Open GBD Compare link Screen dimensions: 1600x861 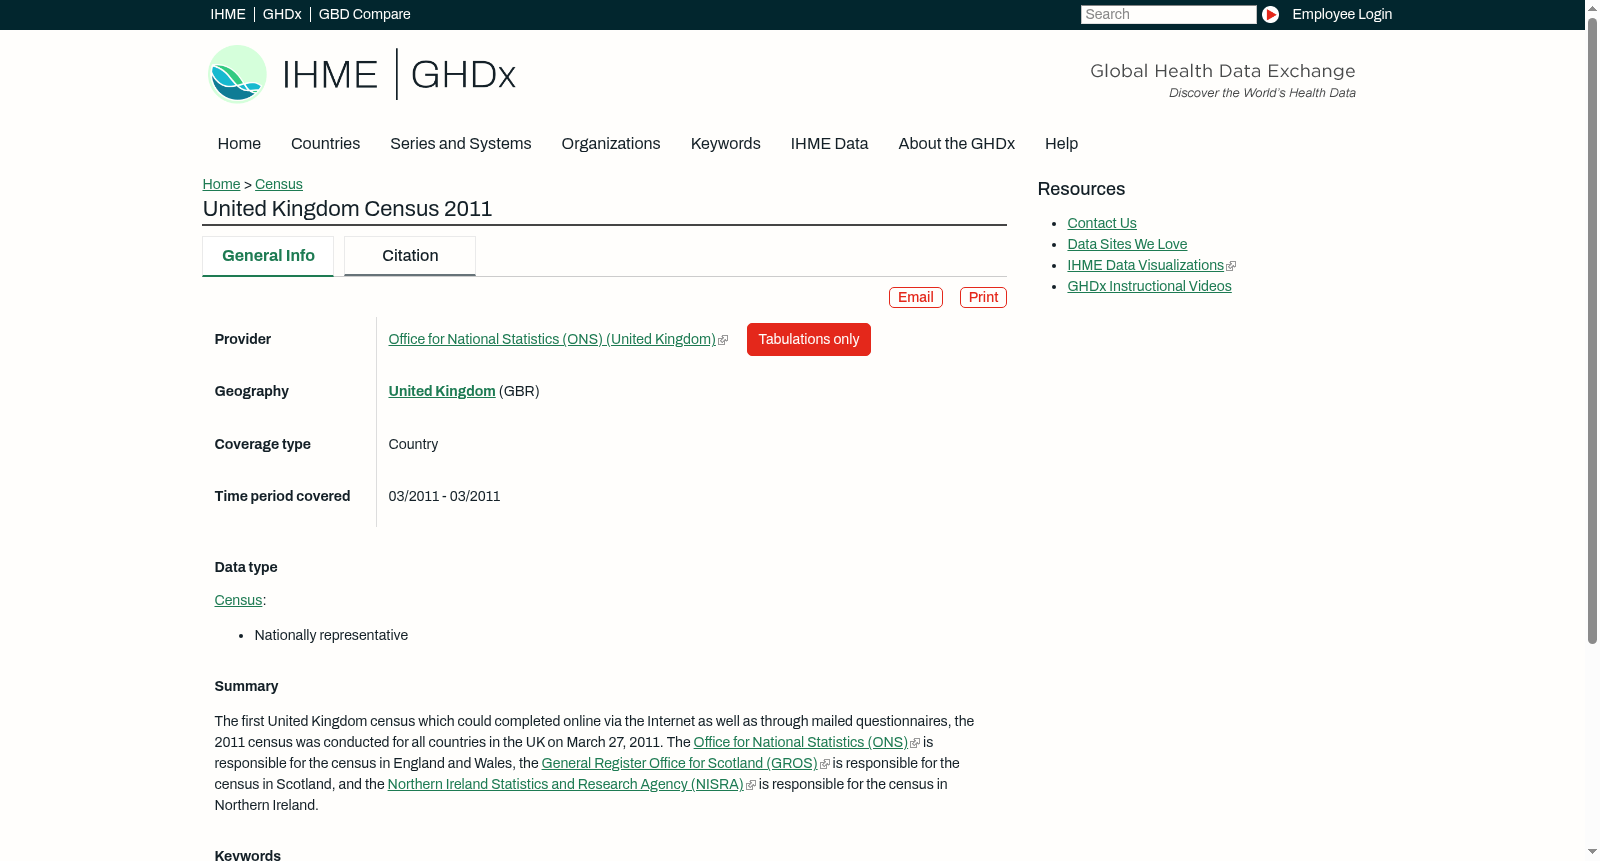point(364,14)
